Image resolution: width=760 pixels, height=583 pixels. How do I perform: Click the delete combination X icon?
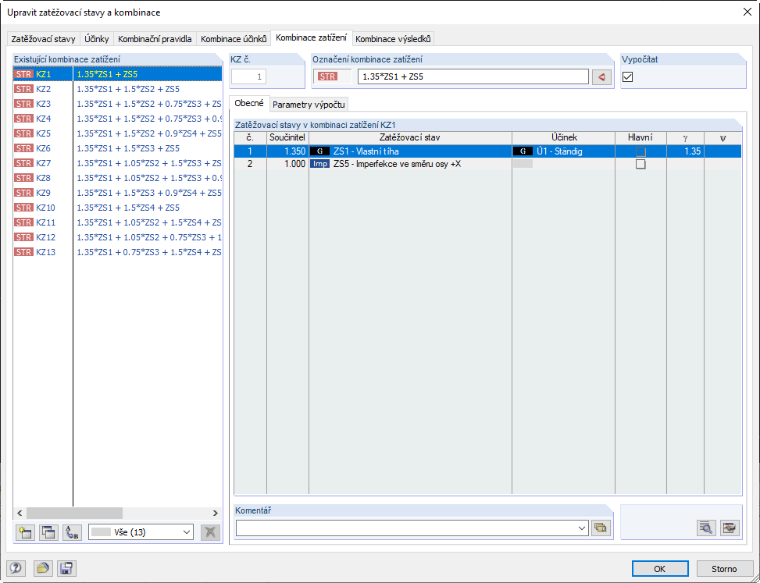pos(210,532)
